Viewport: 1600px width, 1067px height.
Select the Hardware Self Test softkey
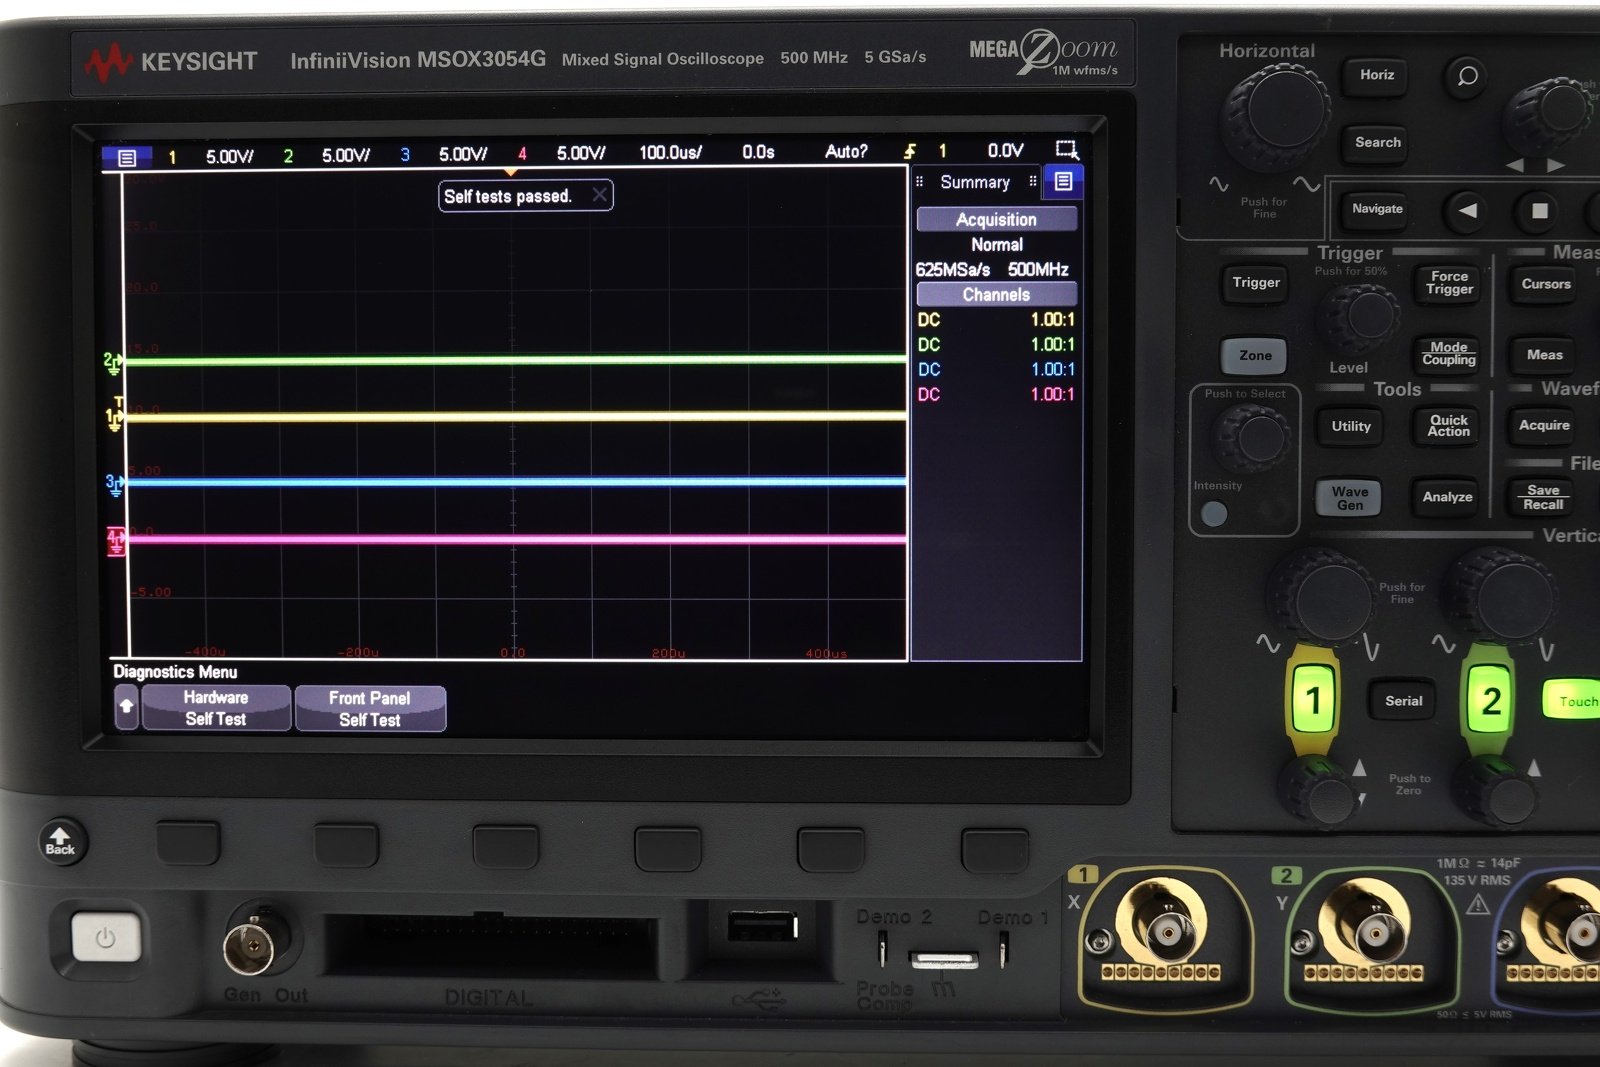click(216, 708)
